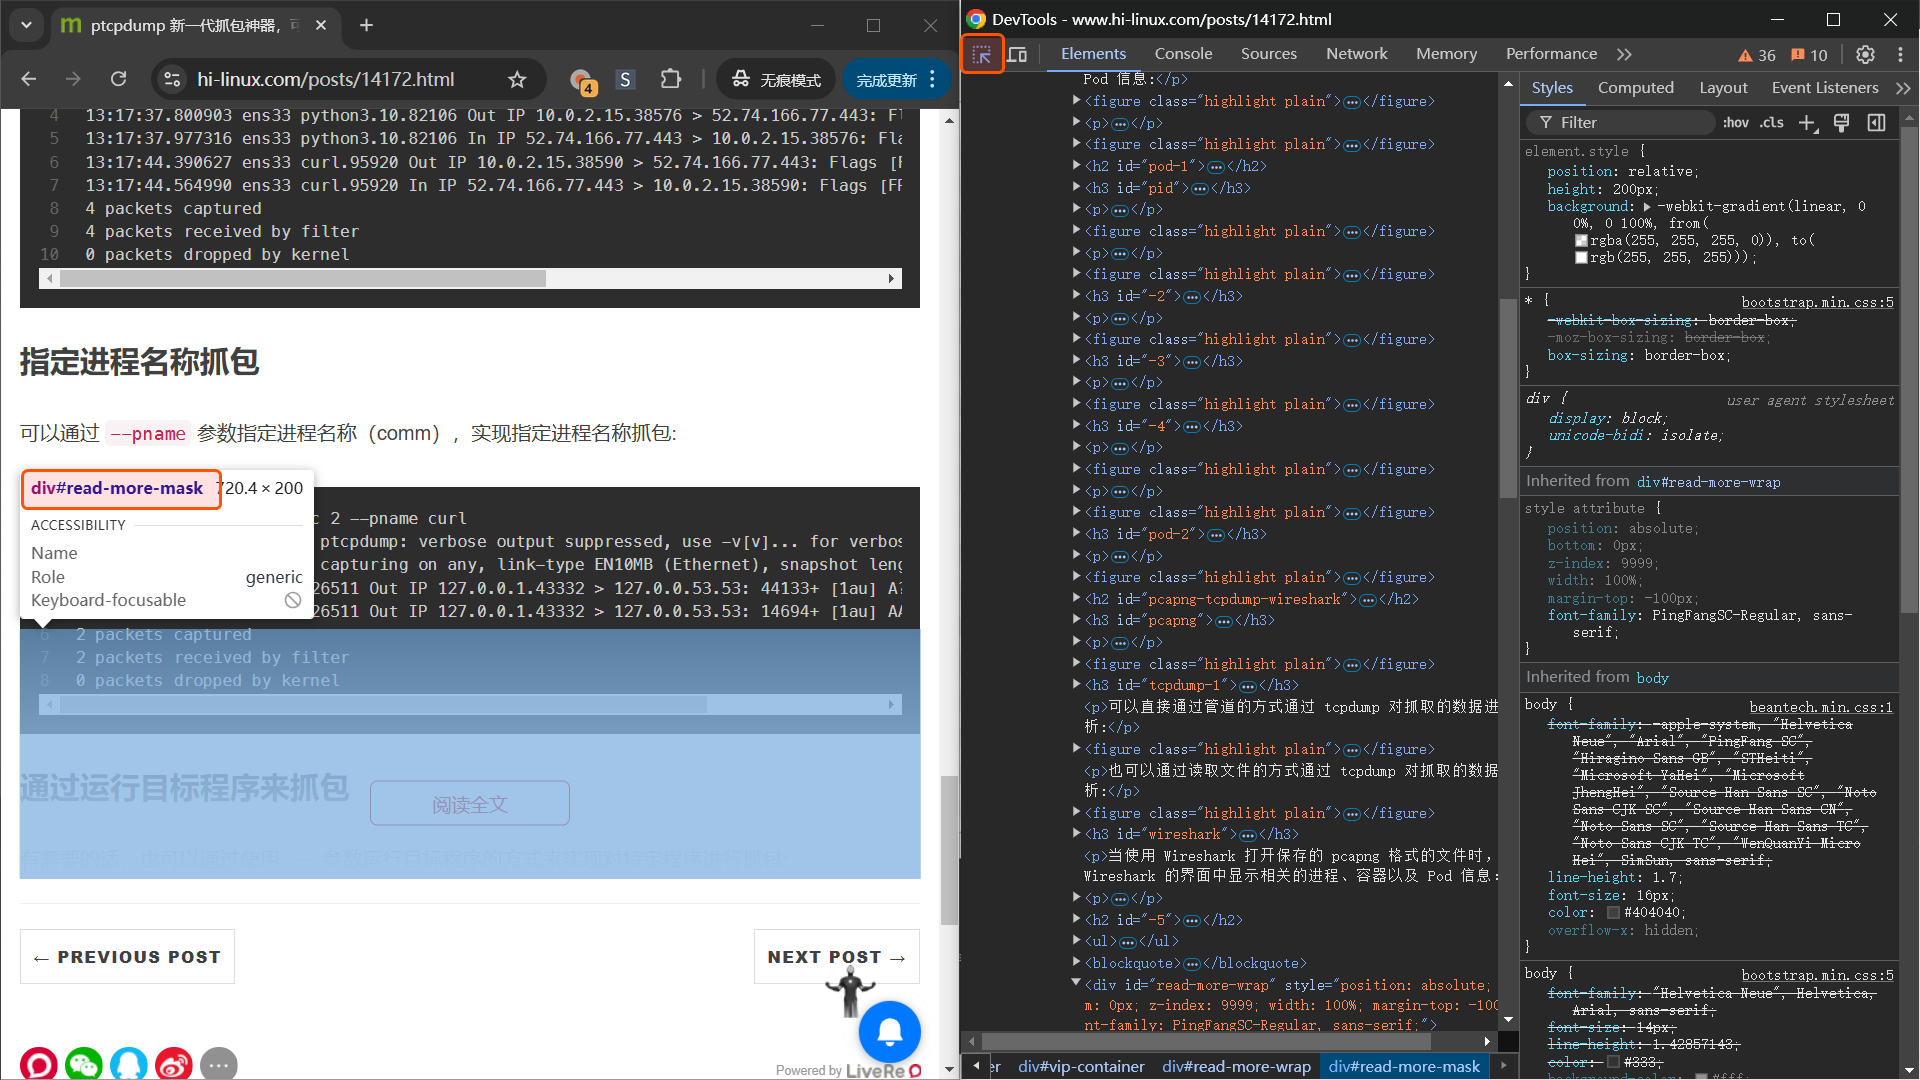Viewport: 1920px width, 1080px height.
Task: Expand the blockquote element node
Action: coord(1076,962)
